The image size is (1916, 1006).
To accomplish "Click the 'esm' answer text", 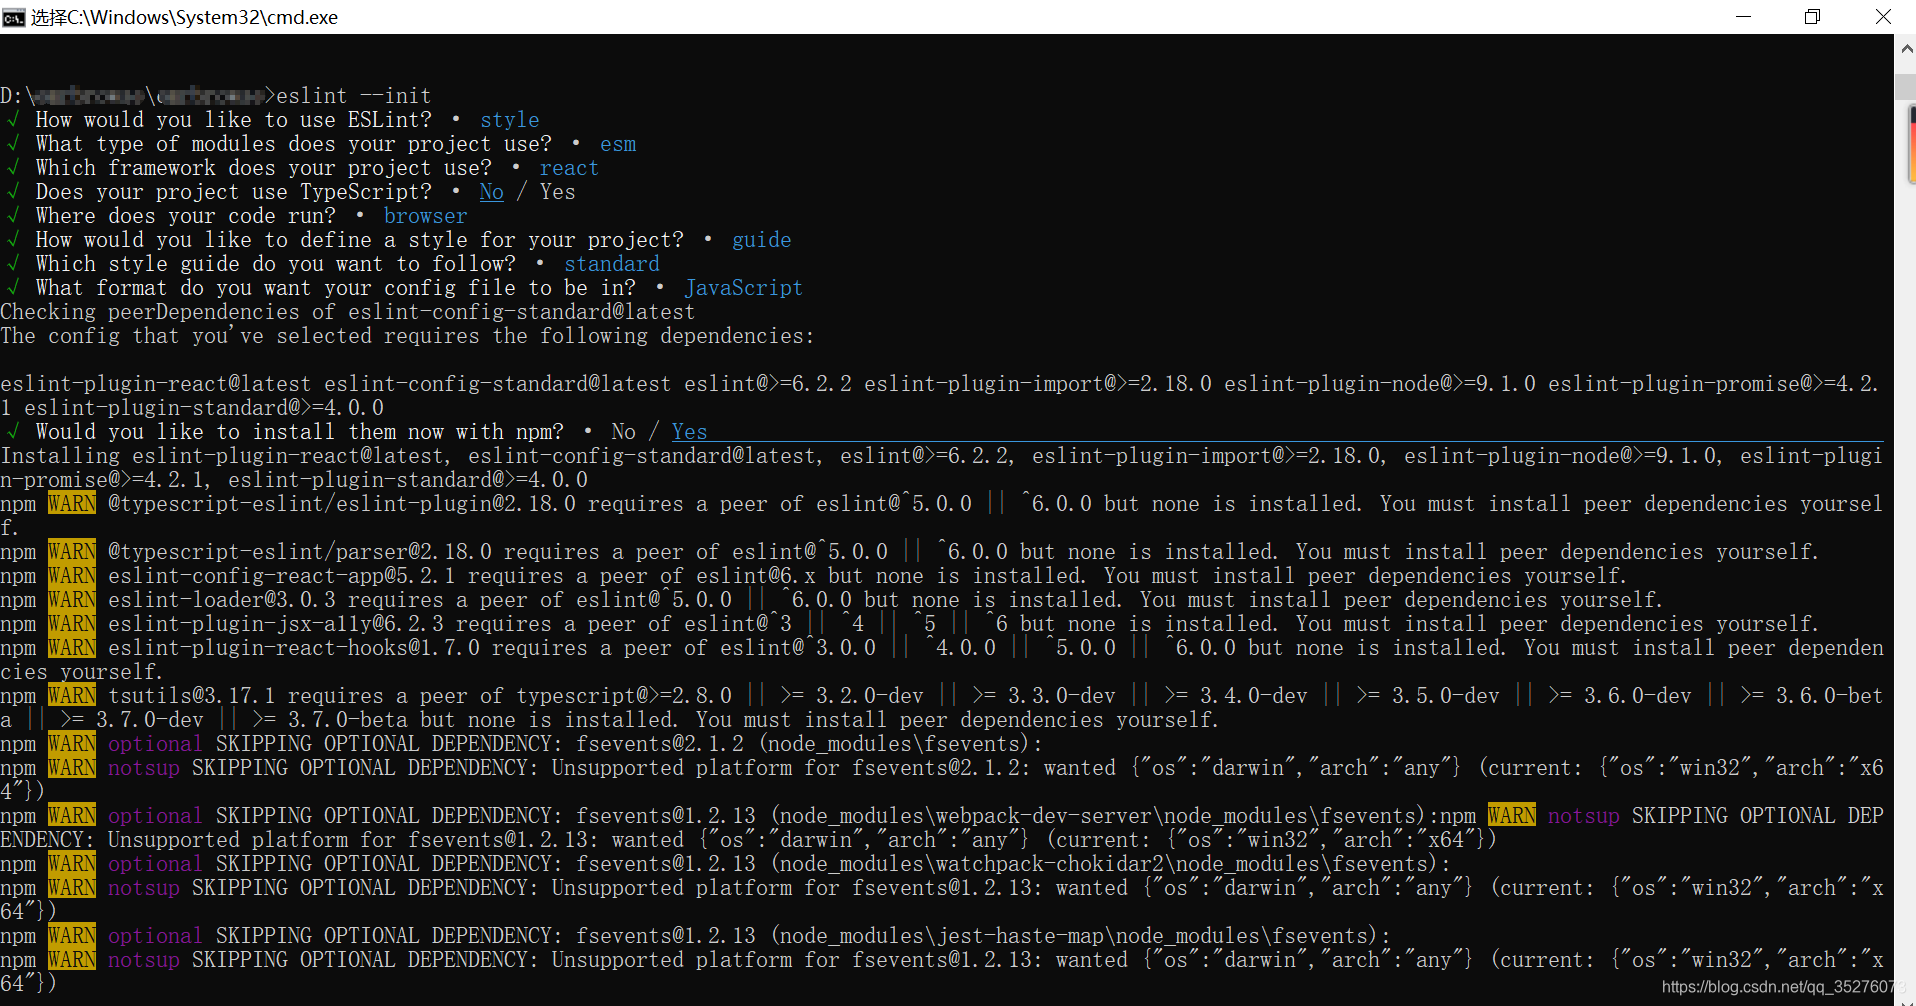I will (618, 144).
